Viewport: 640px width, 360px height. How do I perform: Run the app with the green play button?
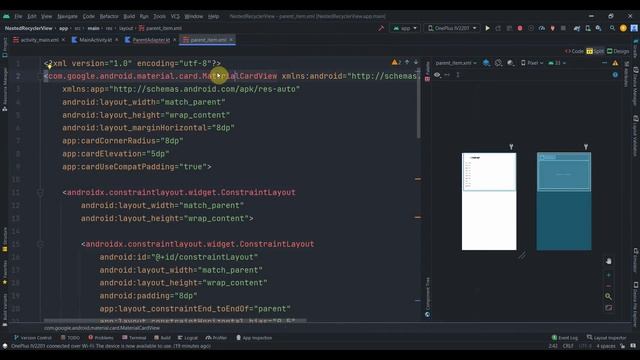[x=487, y=28]
